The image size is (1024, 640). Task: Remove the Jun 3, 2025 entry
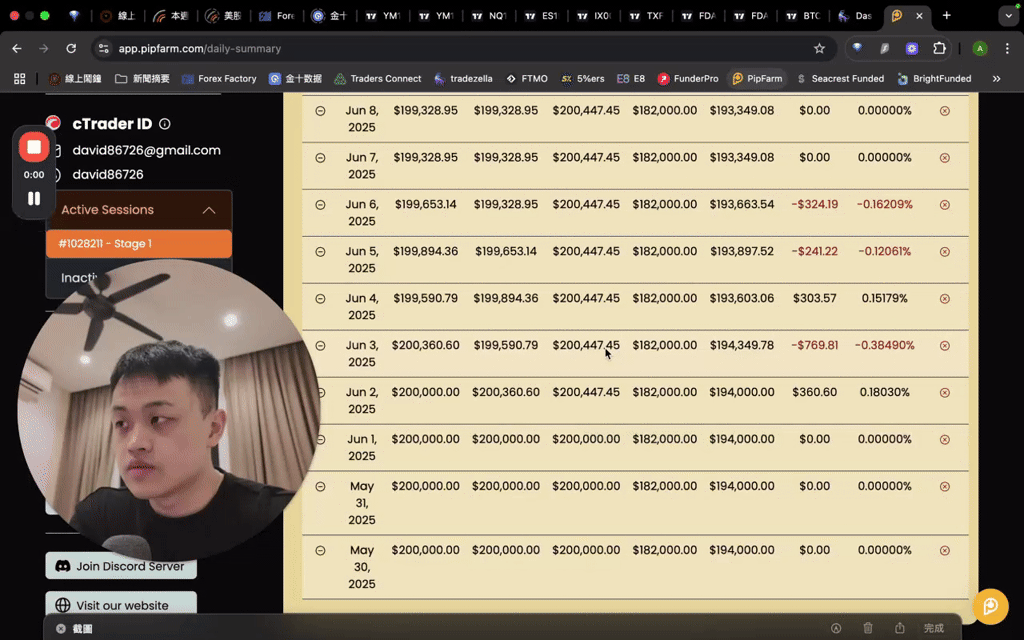[x=944, y=346]
